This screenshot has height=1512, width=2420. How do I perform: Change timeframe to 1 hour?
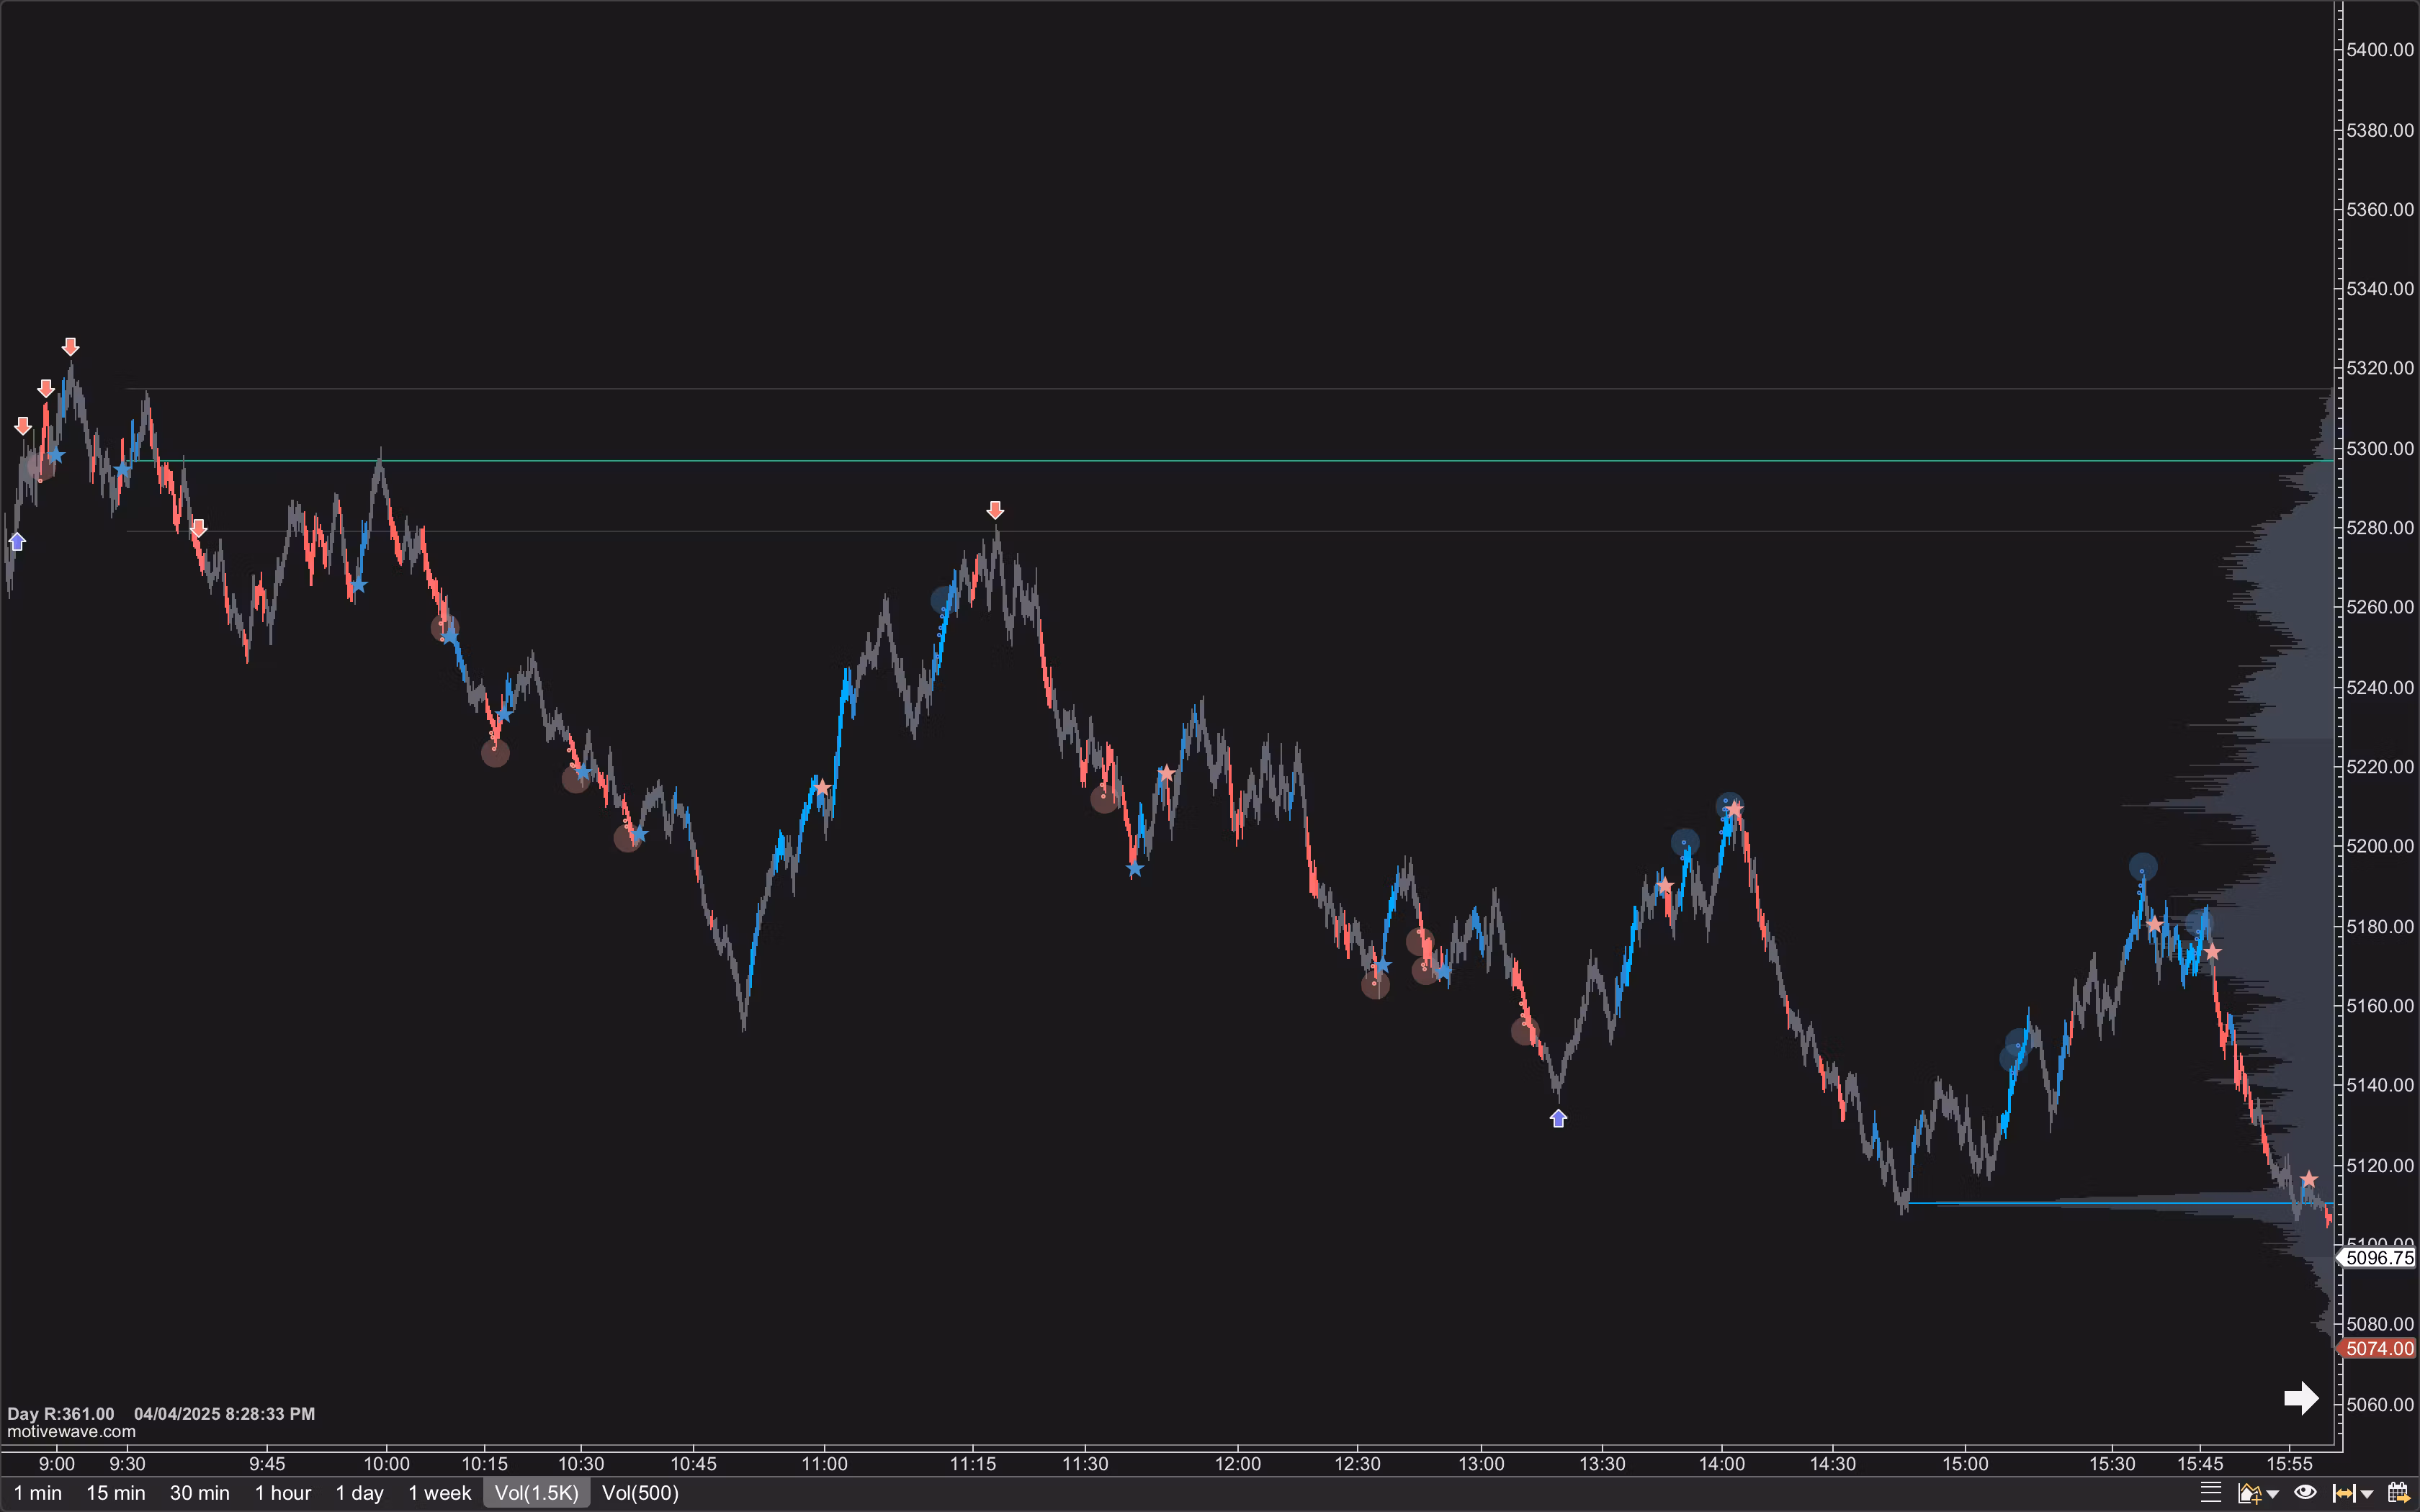283,1493
